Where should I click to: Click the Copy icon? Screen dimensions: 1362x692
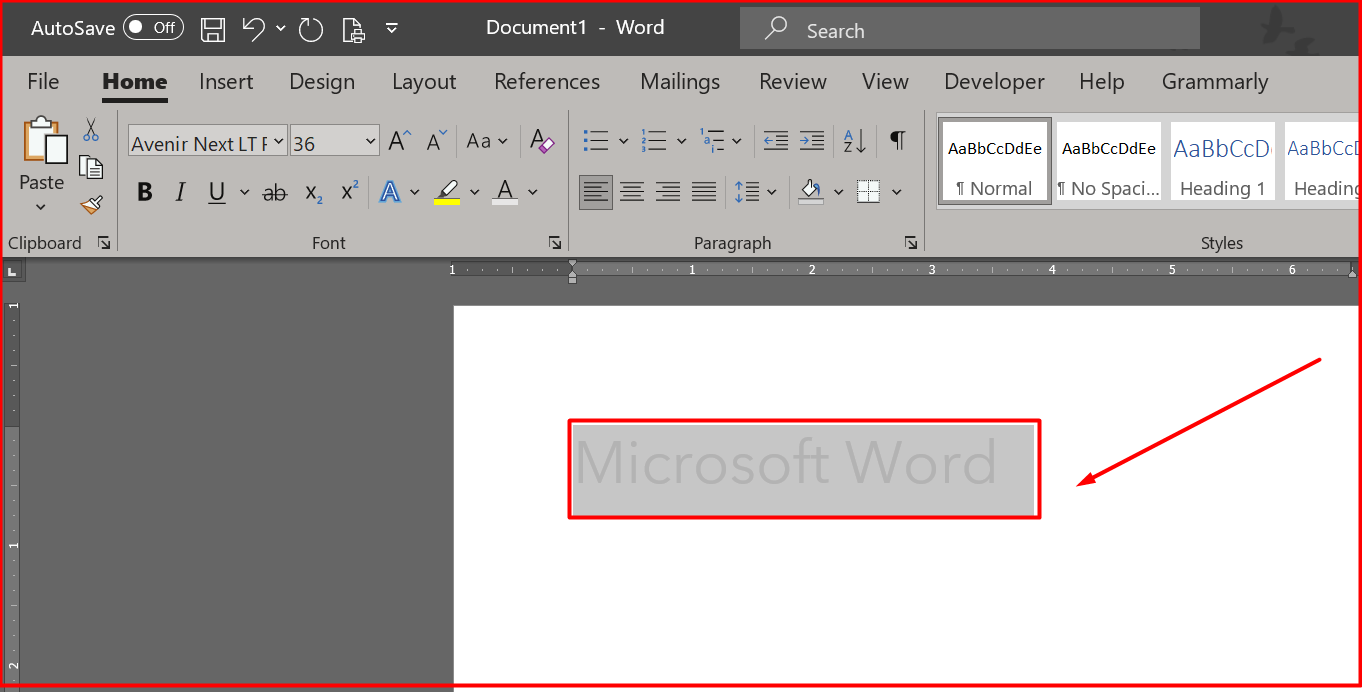(92, 167)
